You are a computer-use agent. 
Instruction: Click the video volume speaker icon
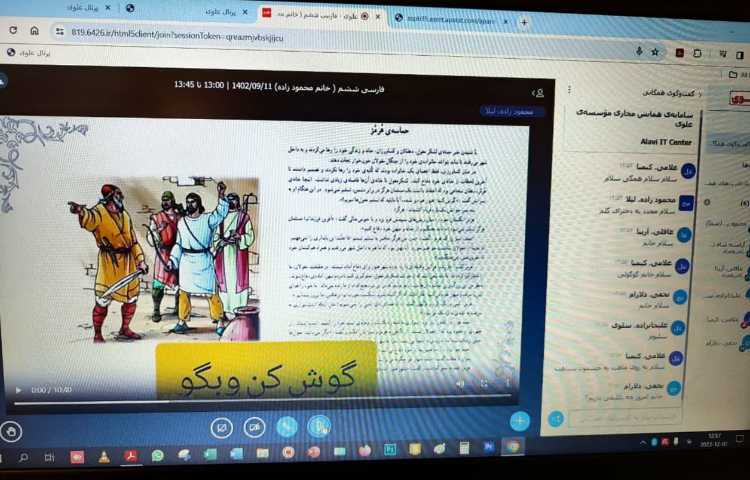(x=460, y=384)
